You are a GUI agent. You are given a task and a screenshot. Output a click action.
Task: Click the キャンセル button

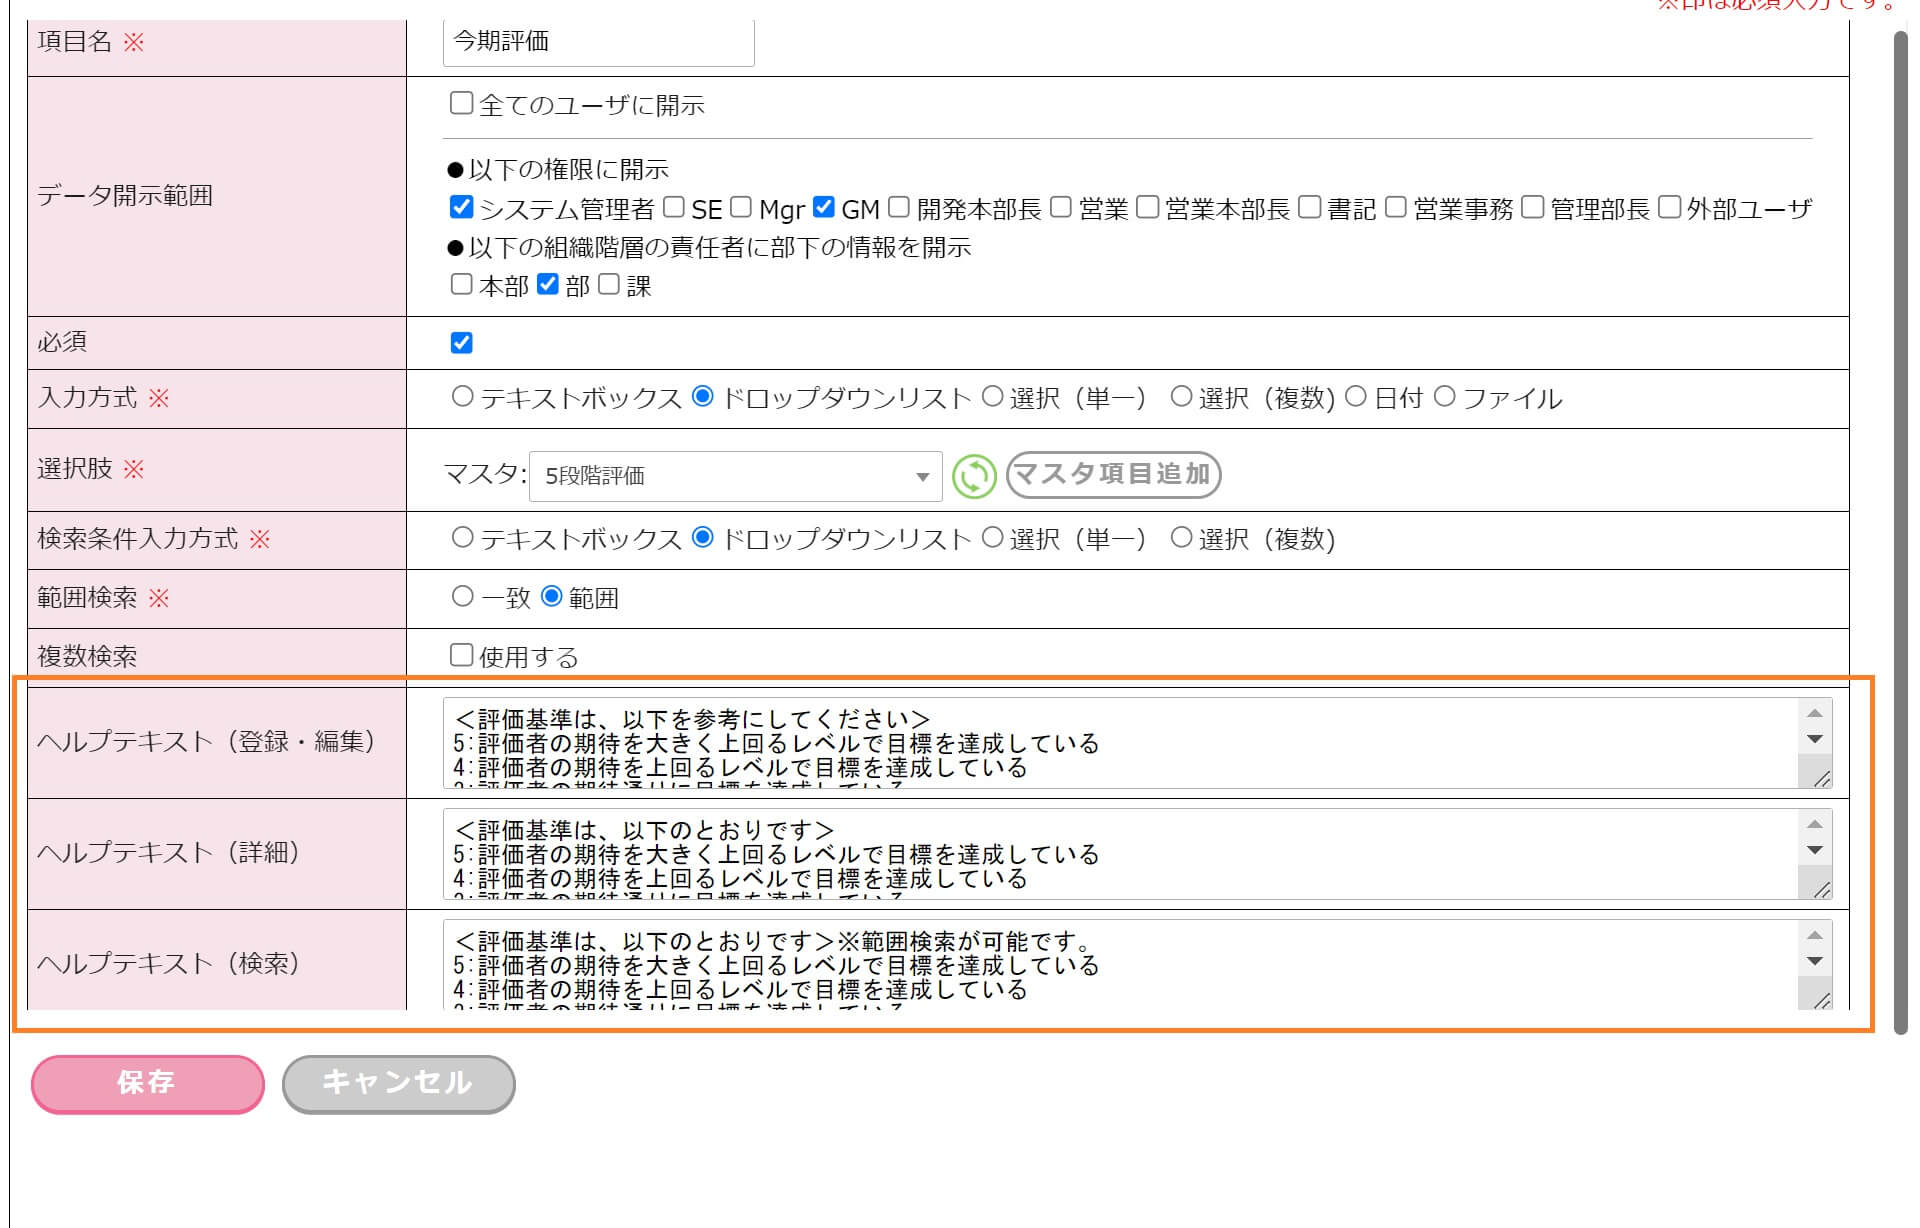[398, 1083]
